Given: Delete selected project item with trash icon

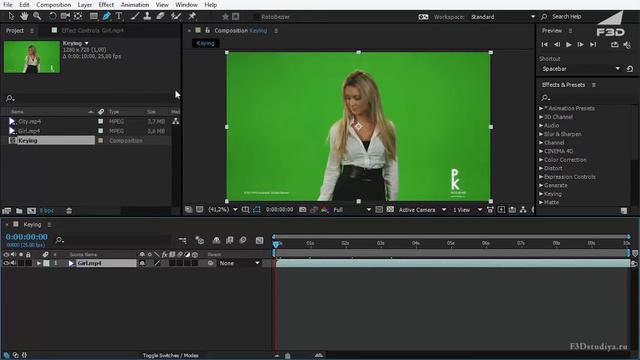Looking at the screenshot, I should click(x=69, y=211).
